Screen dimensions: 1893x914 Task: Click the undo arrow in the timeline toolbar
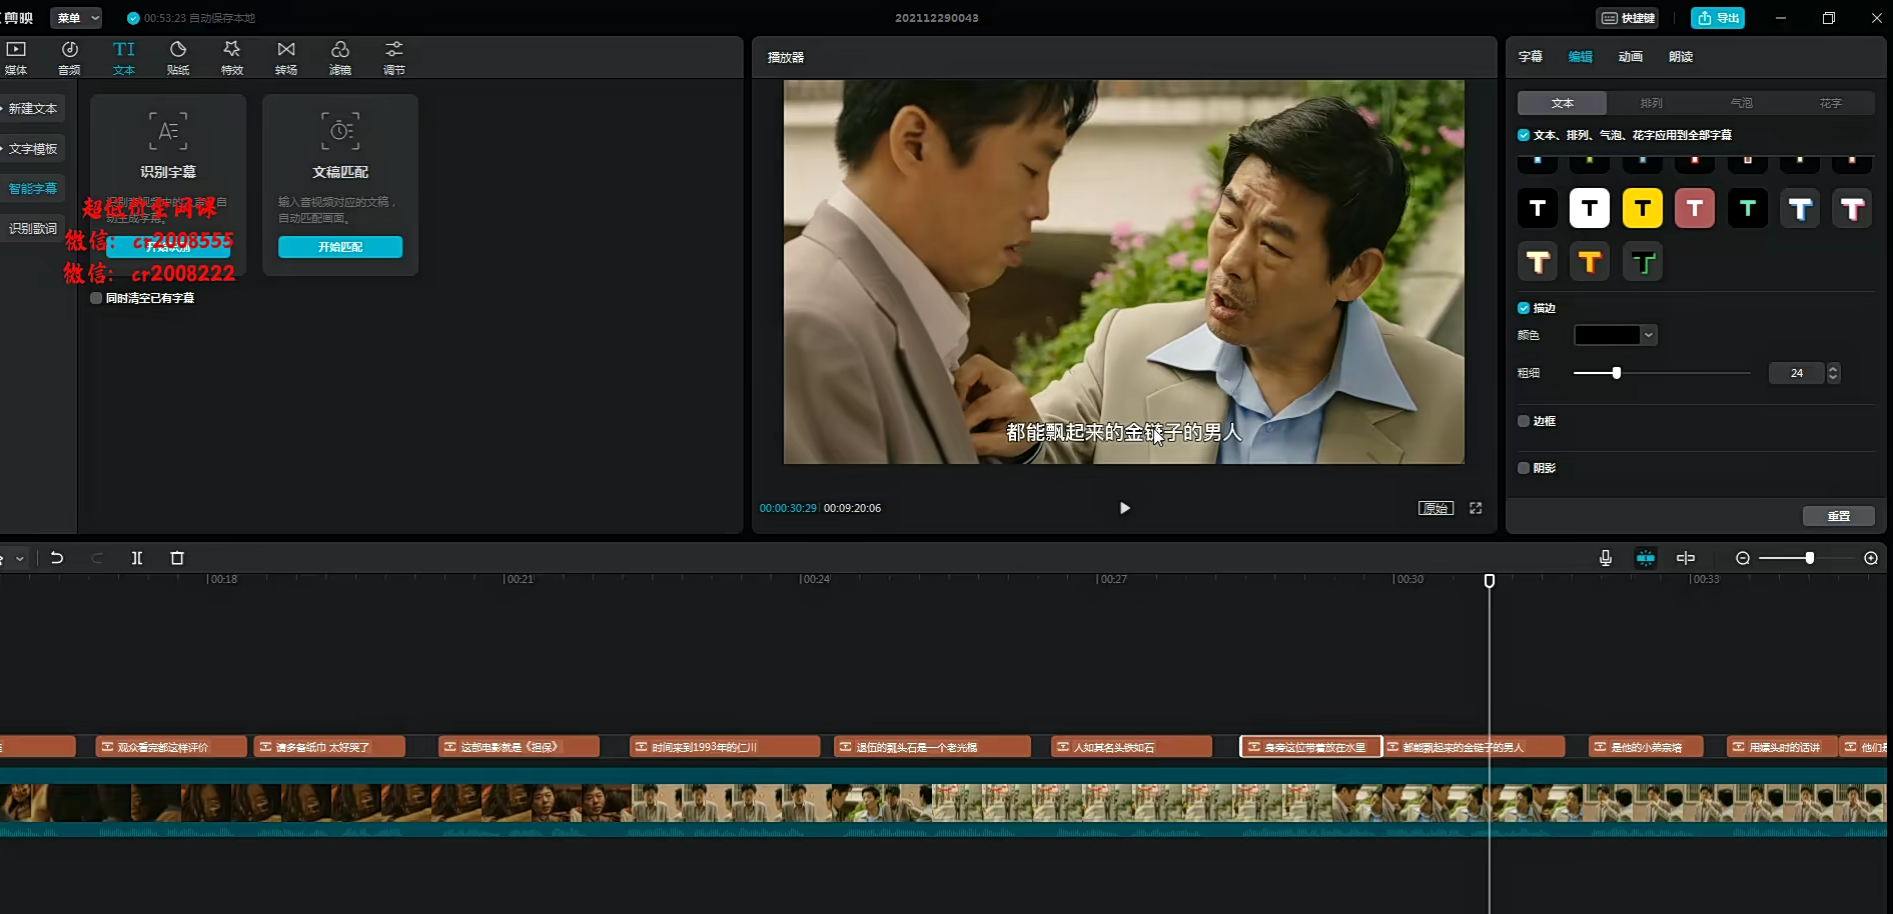pyautogui.click(x=57, y=558)
